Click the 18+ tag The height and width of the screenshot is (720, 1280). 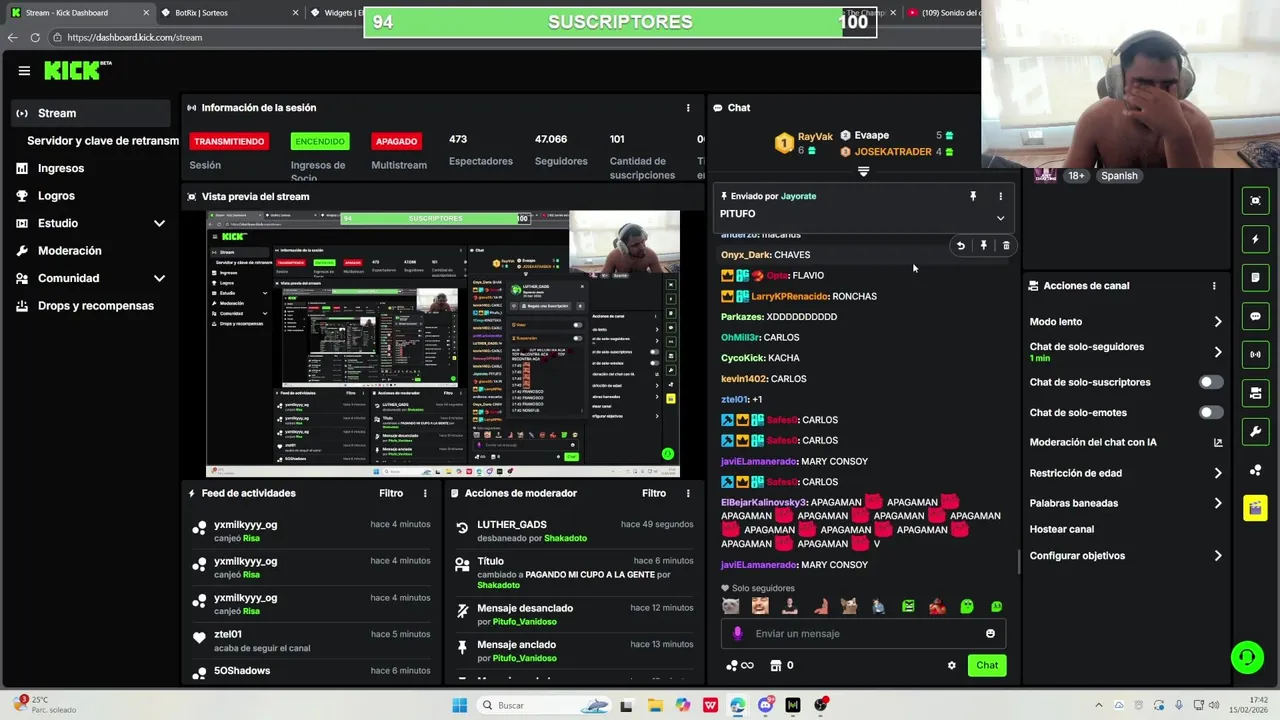[x=1076, y=176]
